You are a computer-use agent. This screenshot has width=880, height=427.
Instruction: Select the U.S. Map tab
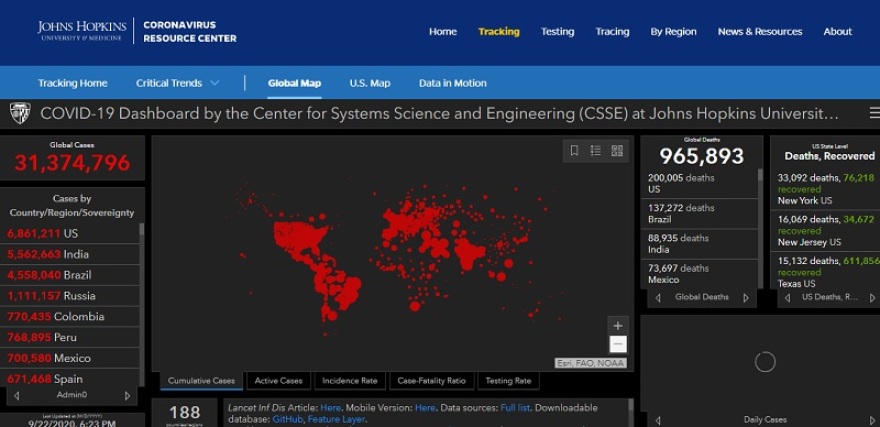pos(369,83)
